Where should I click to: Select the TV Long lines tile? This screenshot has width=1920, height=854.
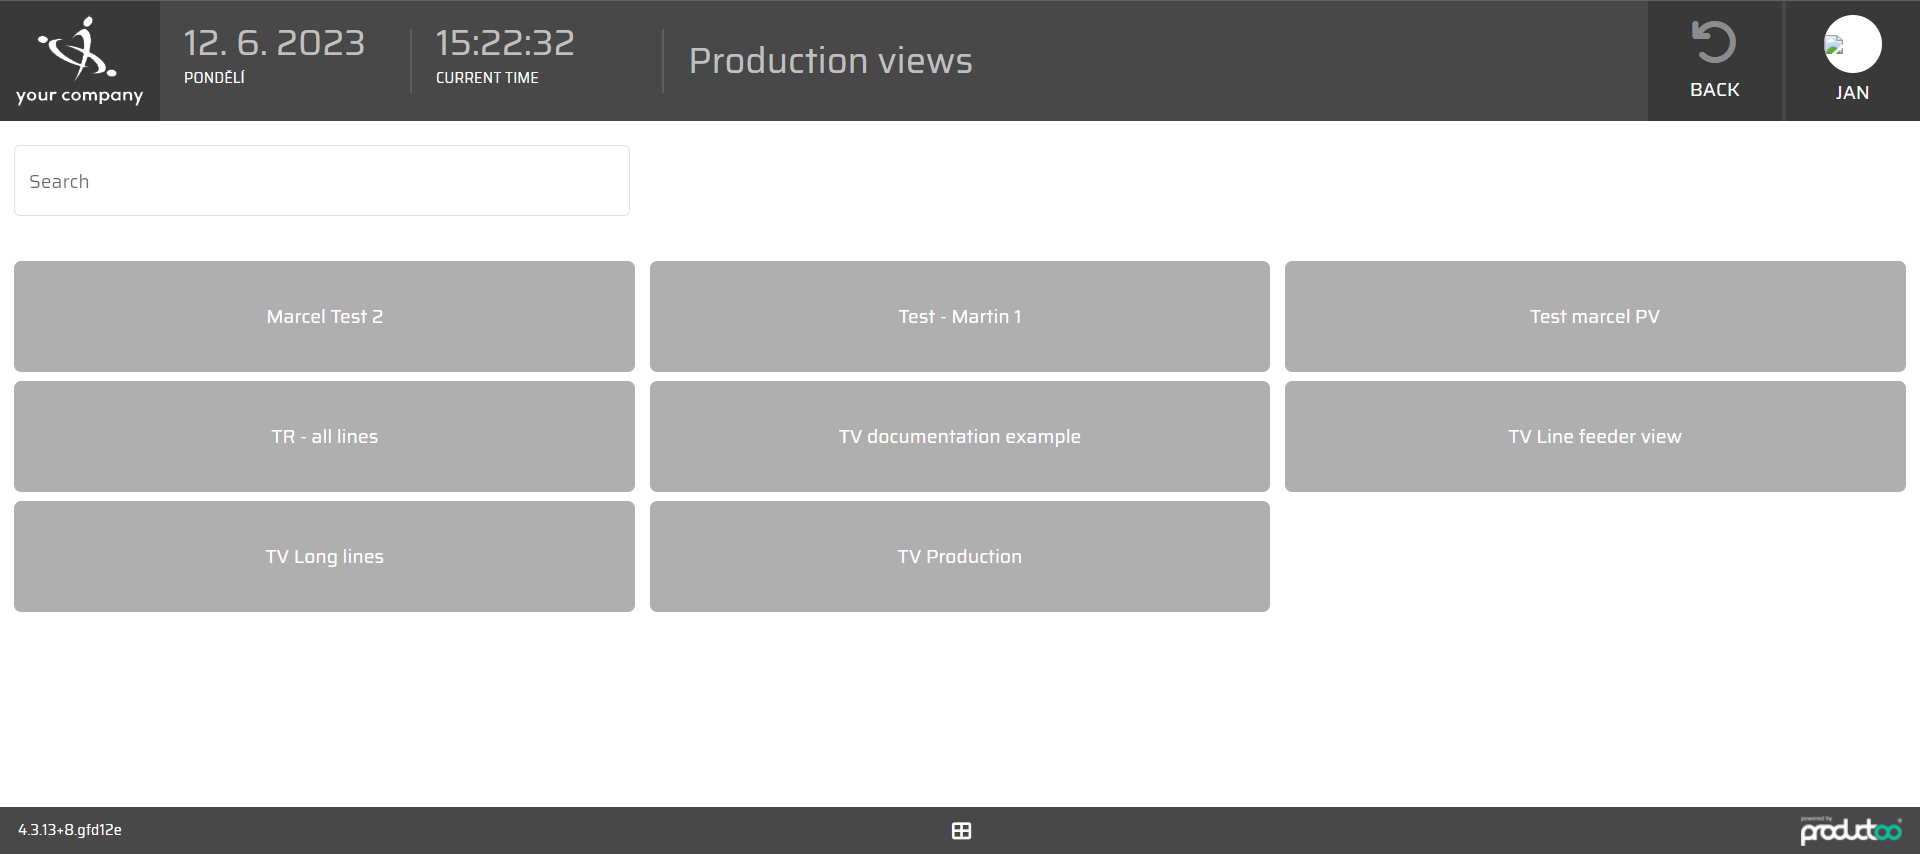click(x=324, y=557)
